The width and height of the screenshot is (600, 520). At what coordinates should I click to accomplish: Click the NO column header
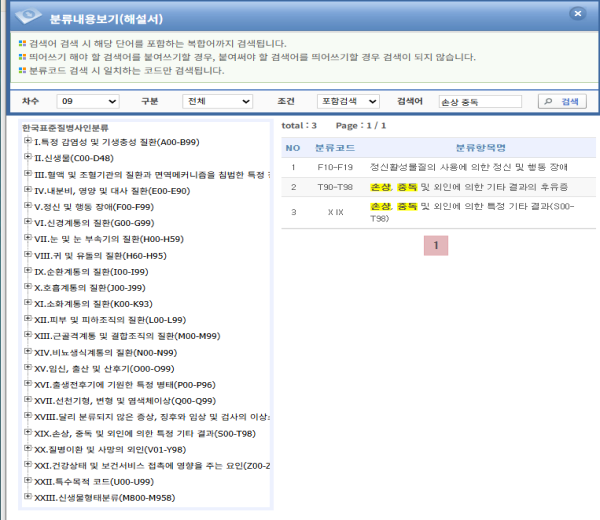tap(293, 148)
